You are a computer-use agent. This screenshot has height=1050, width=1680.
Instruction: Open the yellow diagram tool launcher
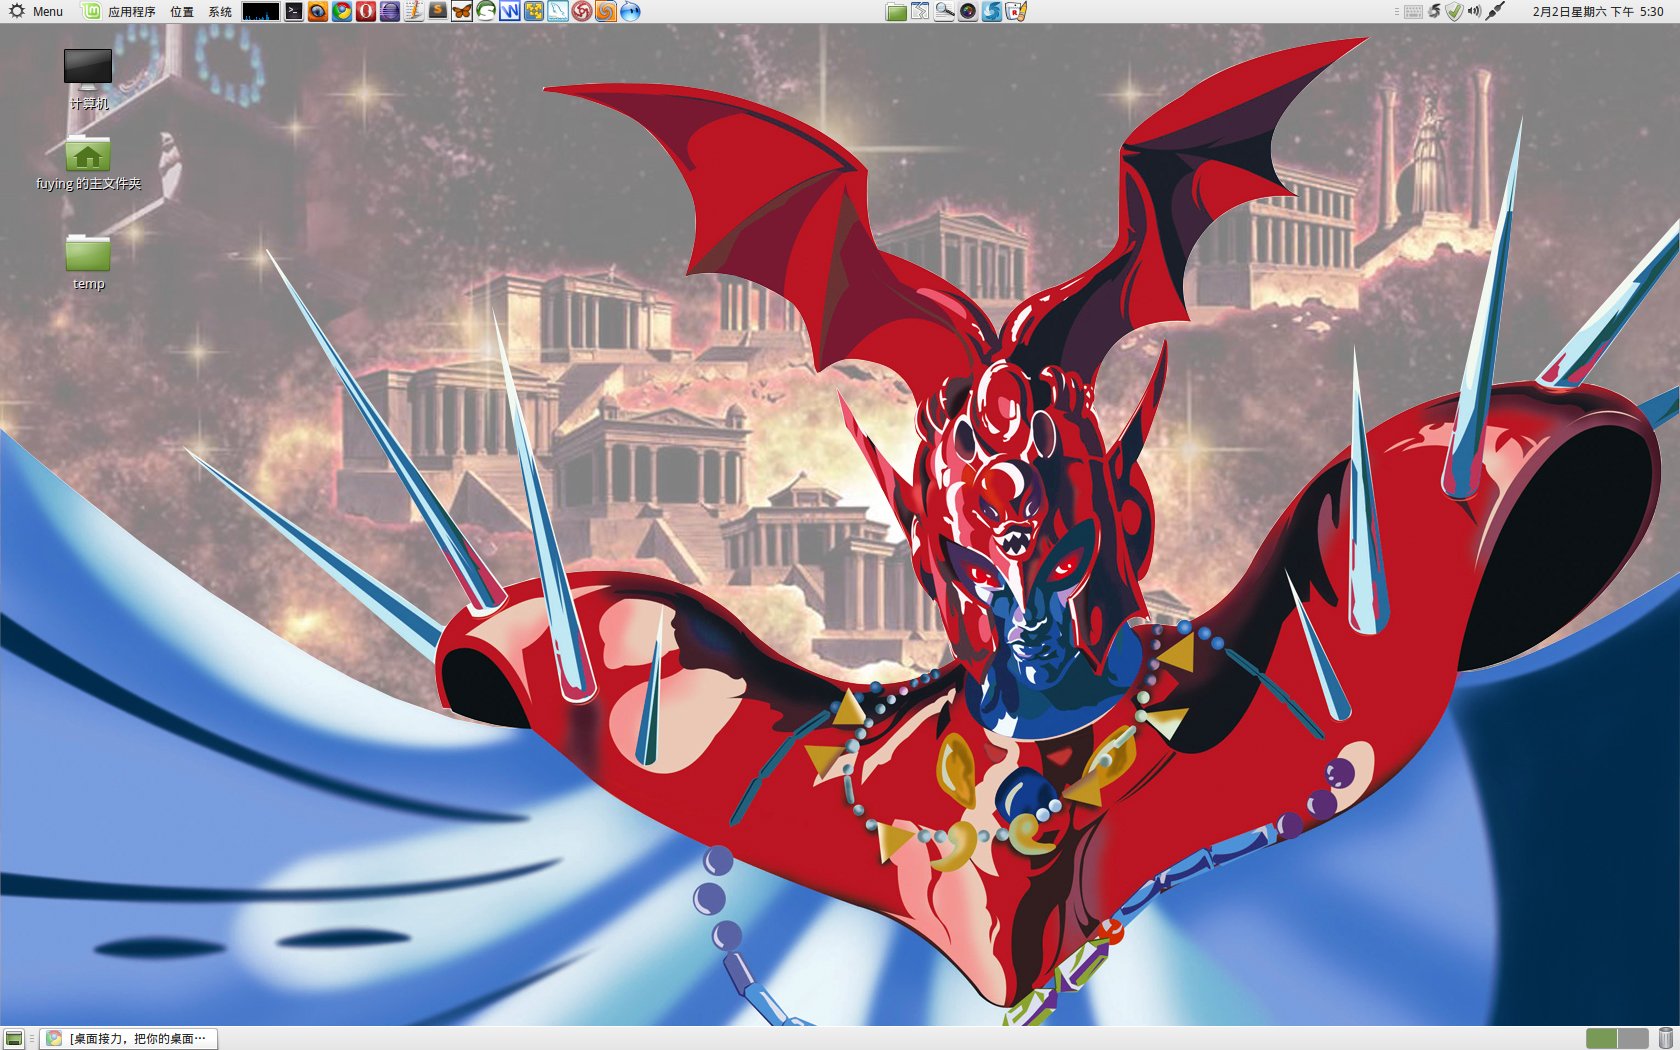click(x=534, y=11)
